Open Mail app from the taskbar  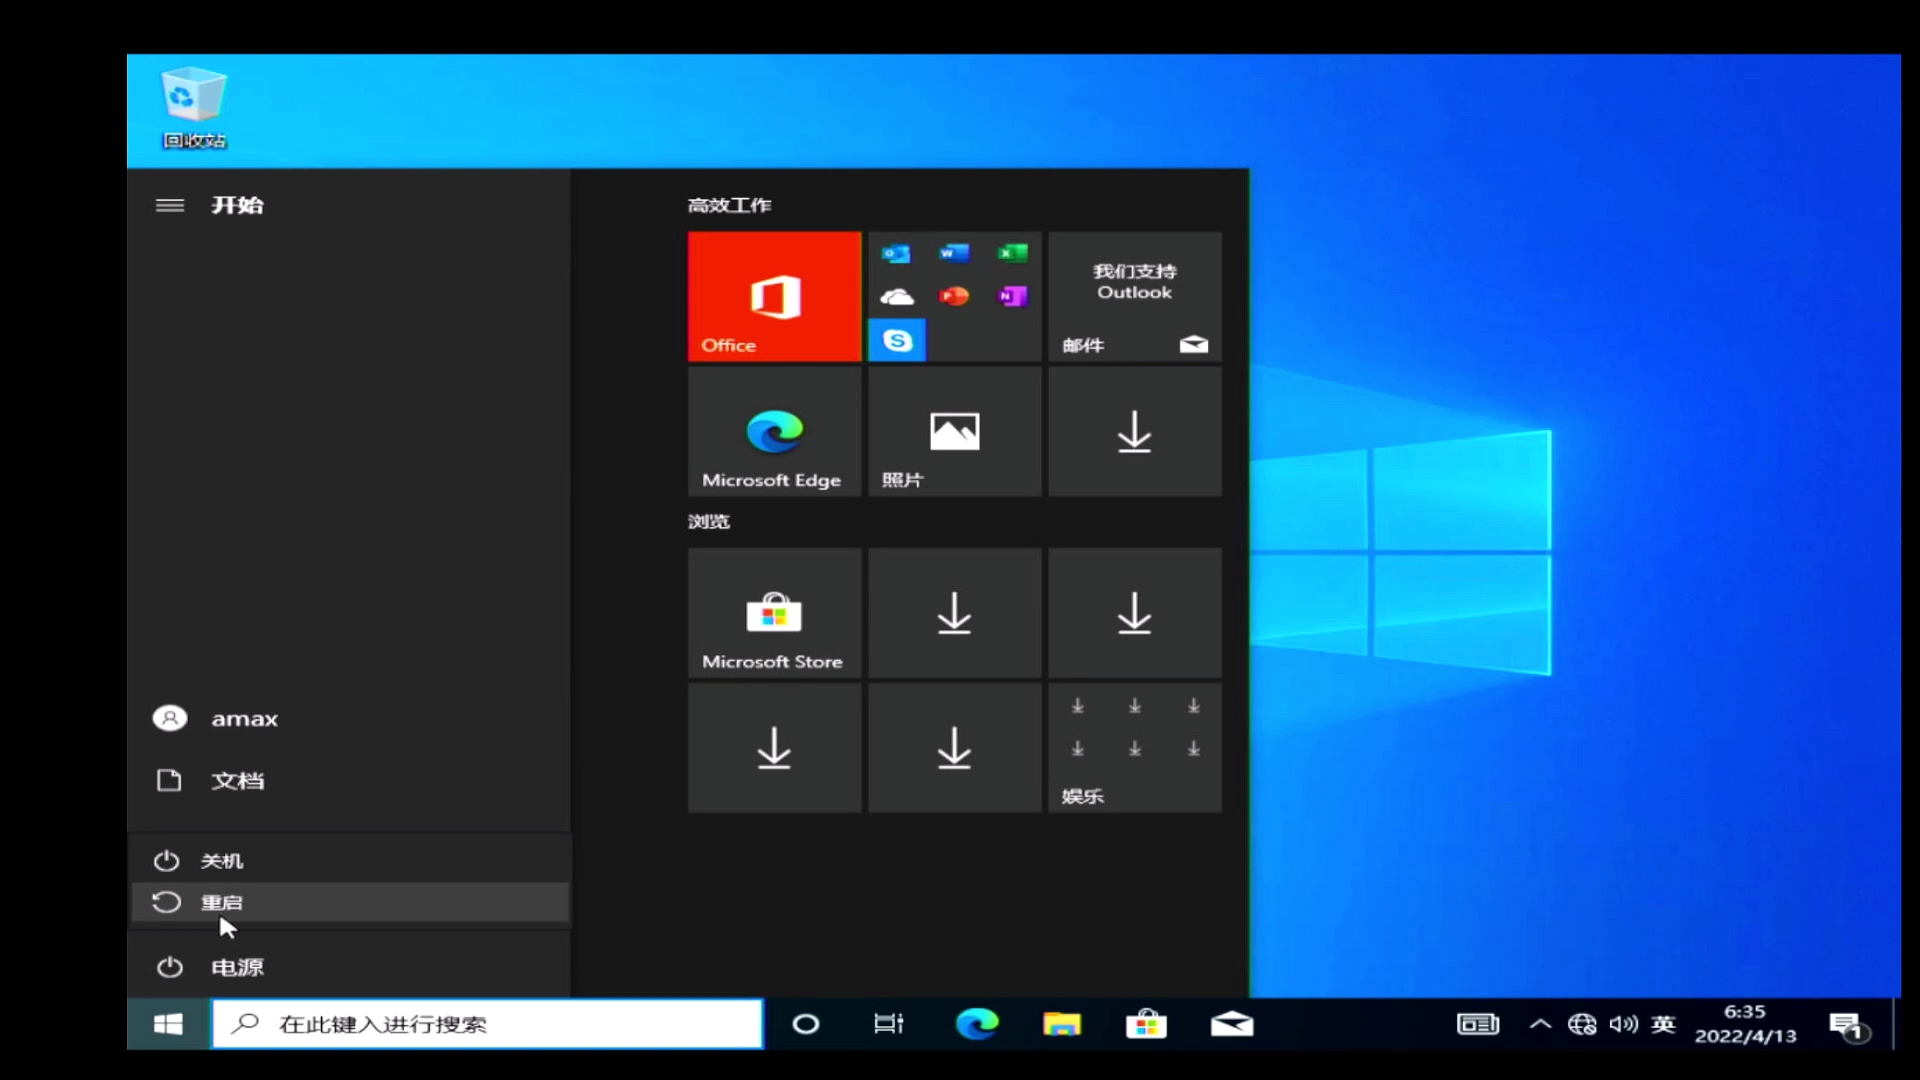coord(1232,1024)
